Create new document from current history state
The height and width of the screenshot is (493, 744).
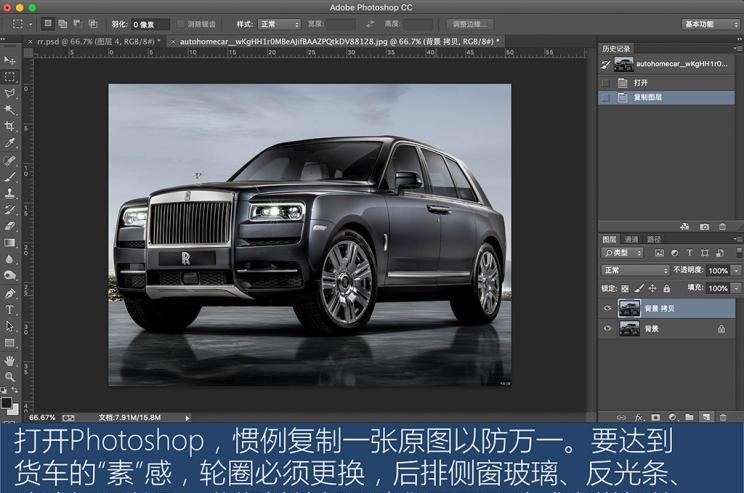point(684,227)
